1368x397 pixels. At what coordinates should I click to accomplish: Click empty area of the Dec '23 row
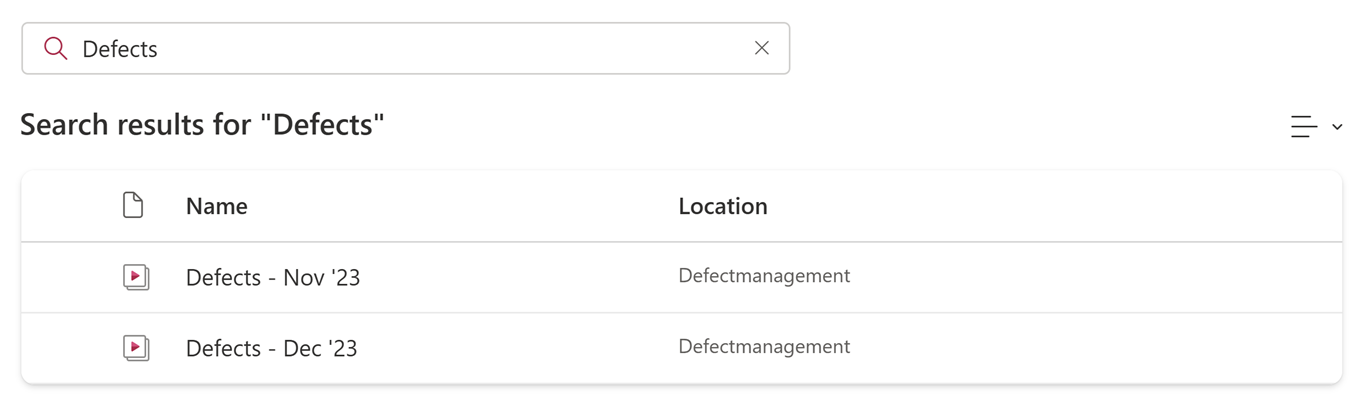1100,348
